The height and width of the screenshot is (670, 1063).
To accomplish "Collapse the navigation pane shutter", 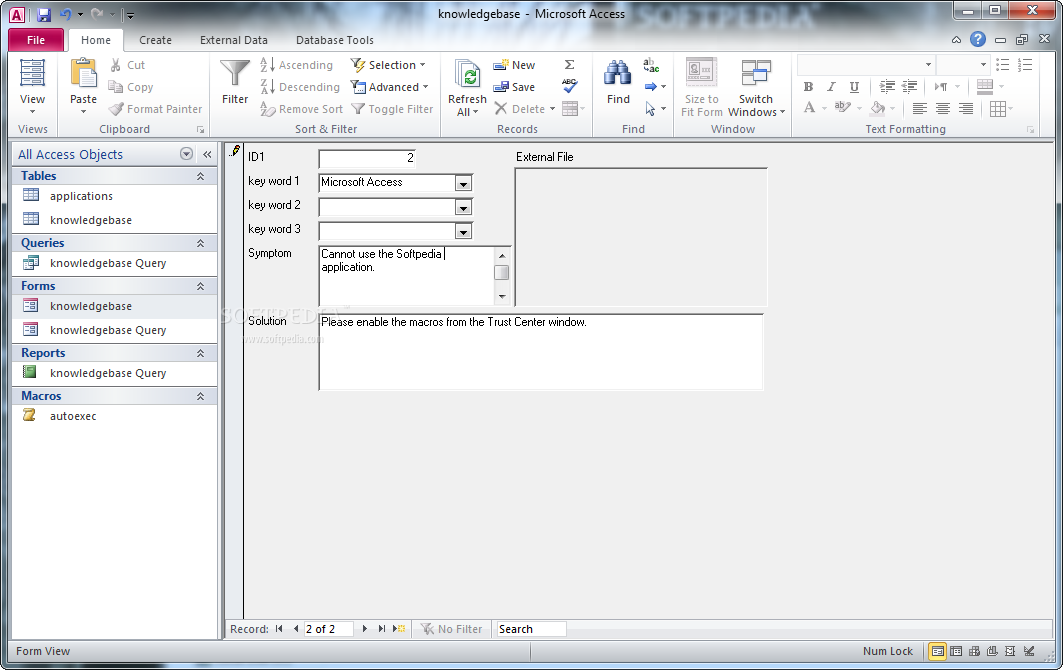I will (207, 154).
